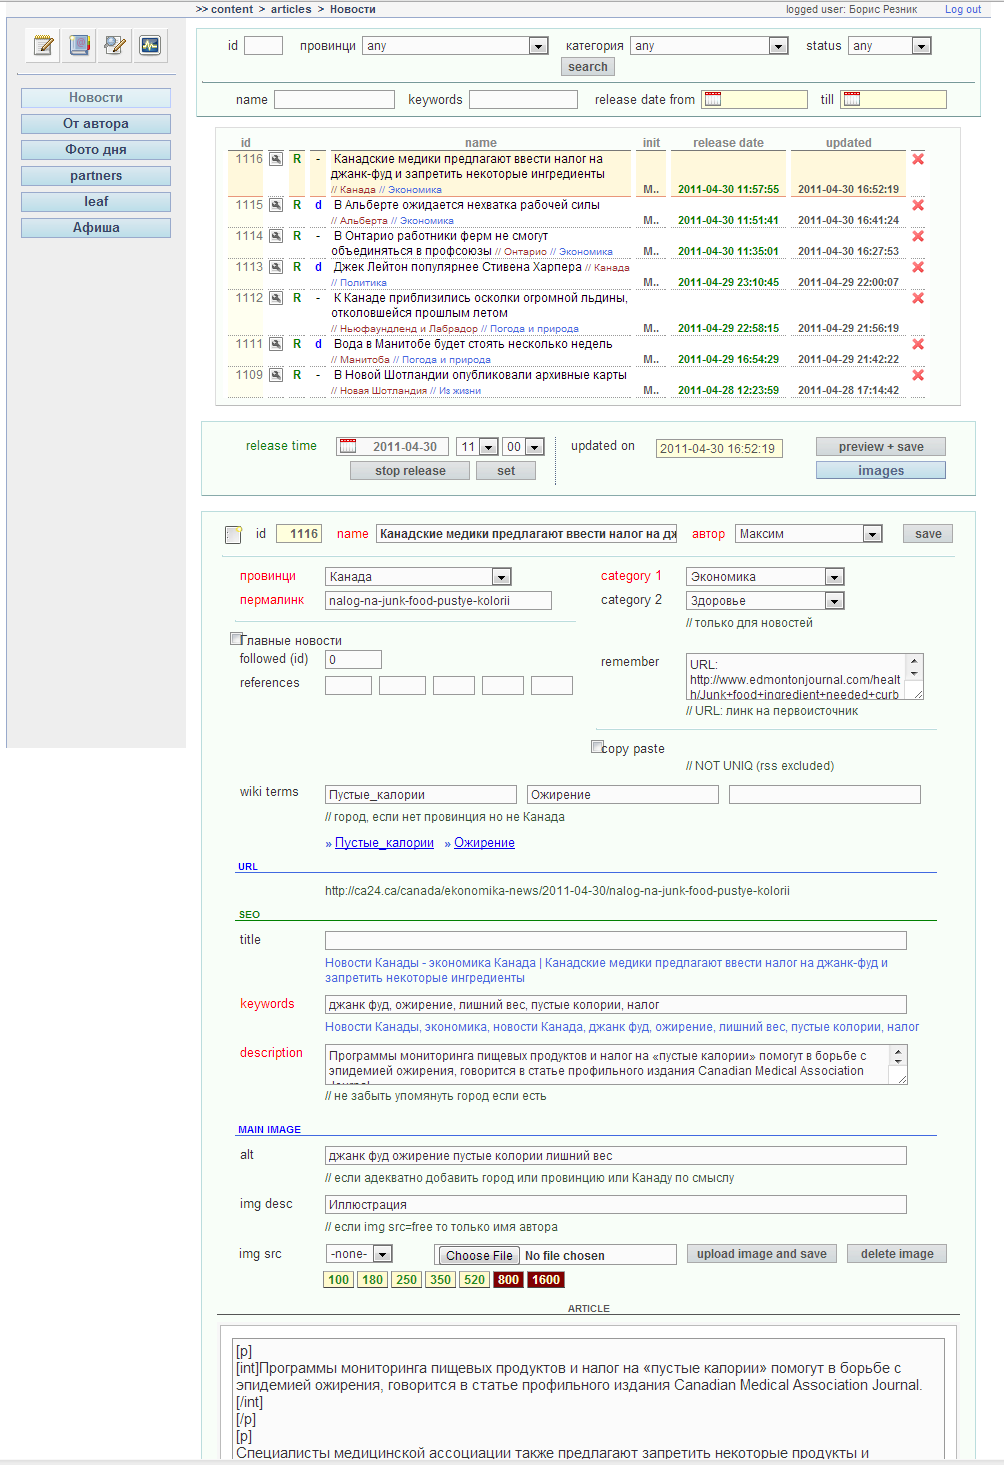Focus the SEO title input field
Screen dimensions: 1004x1465
click(x=616, y=941)
